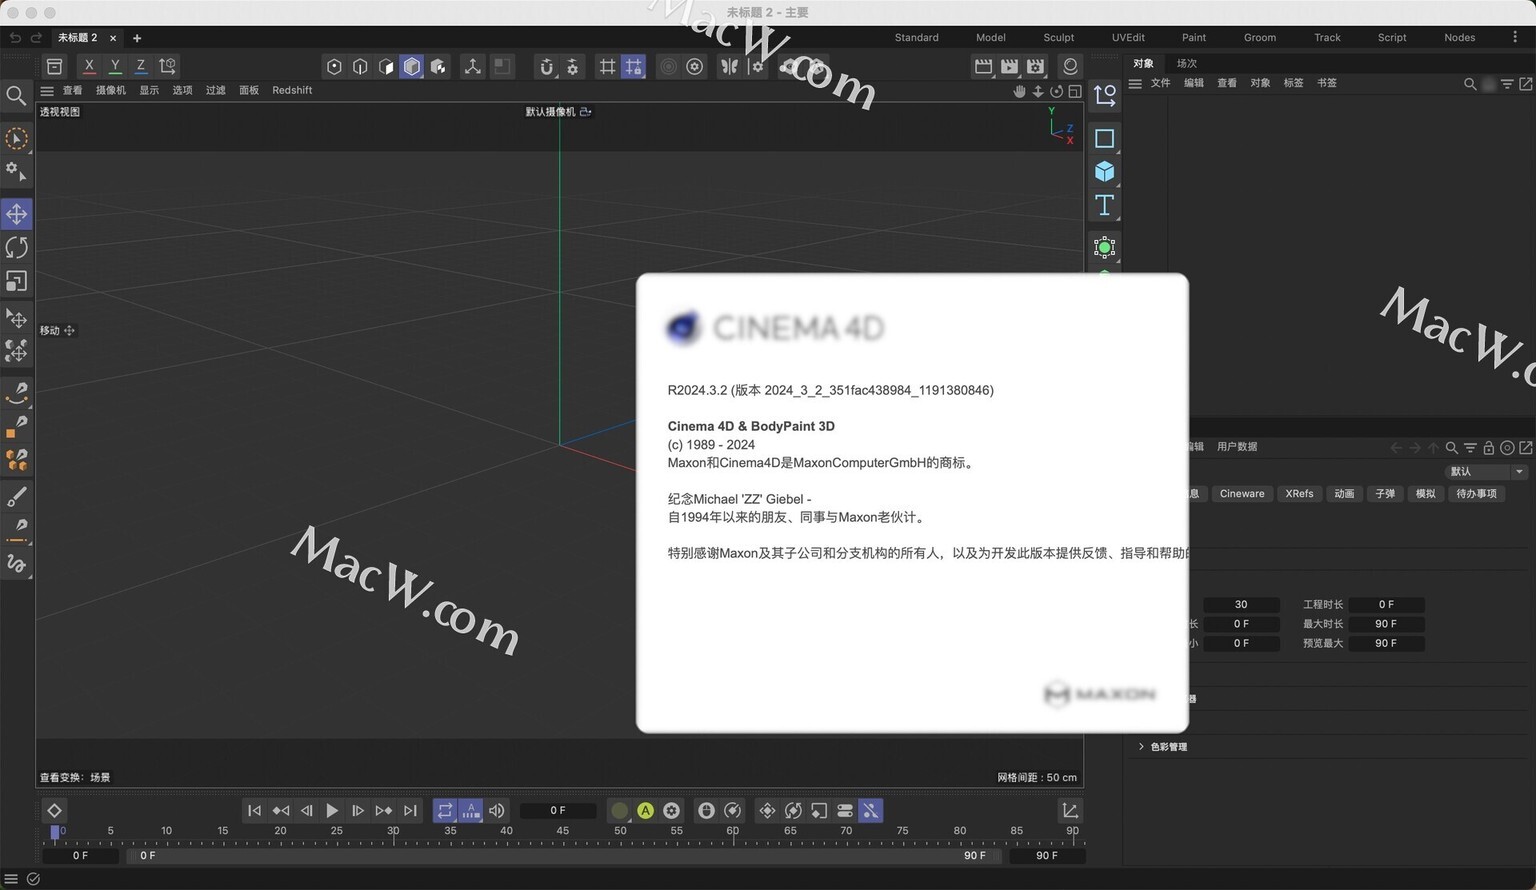Toggle snapping magnet icon
The image size is (1536, 890).
546,66
